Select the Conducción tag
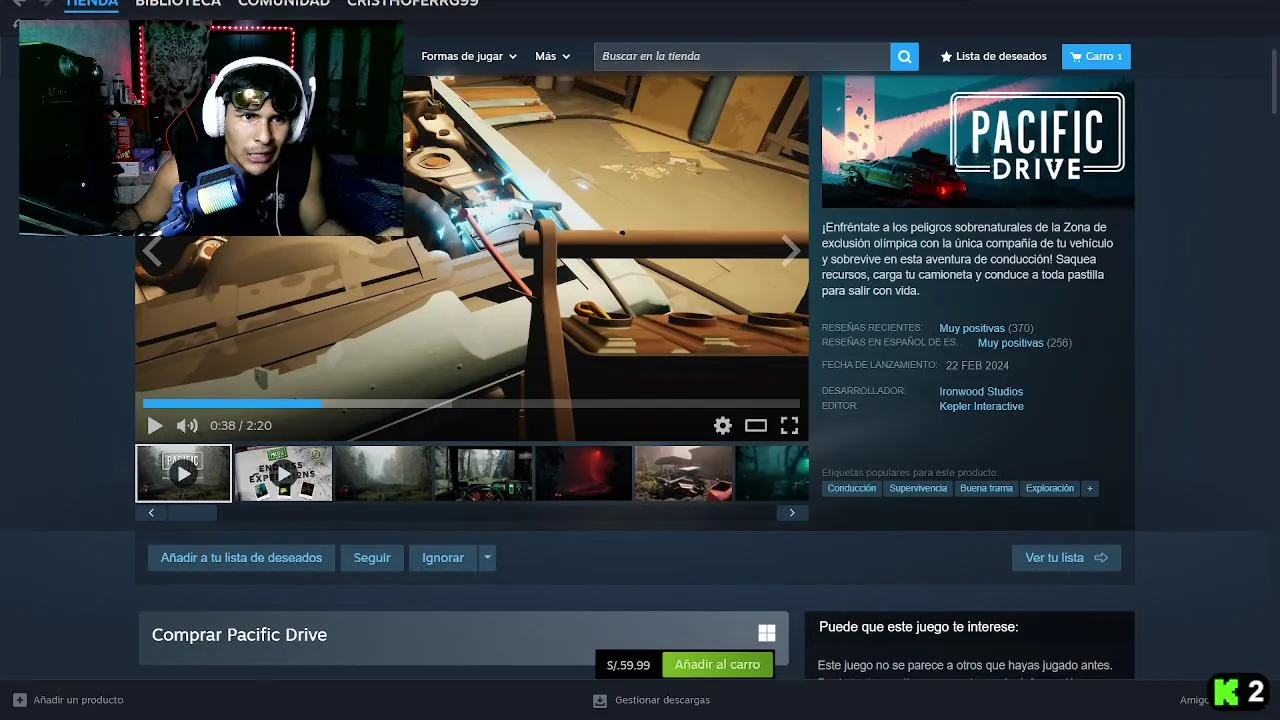1280x720 pixels. click(x=852, y=489)
